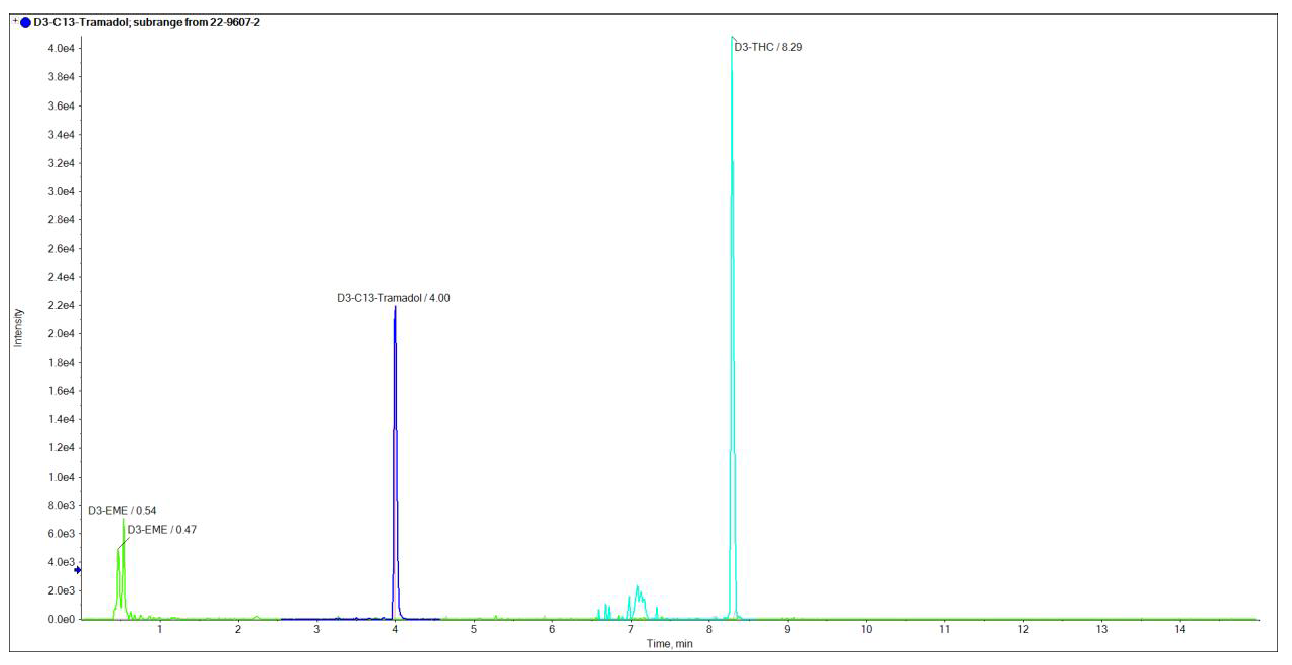Image resolution: width=1292 pixels, height=665 pixels.
Task: Select the D3-THC / 8.29 peak label
Action: pos(770,44)
